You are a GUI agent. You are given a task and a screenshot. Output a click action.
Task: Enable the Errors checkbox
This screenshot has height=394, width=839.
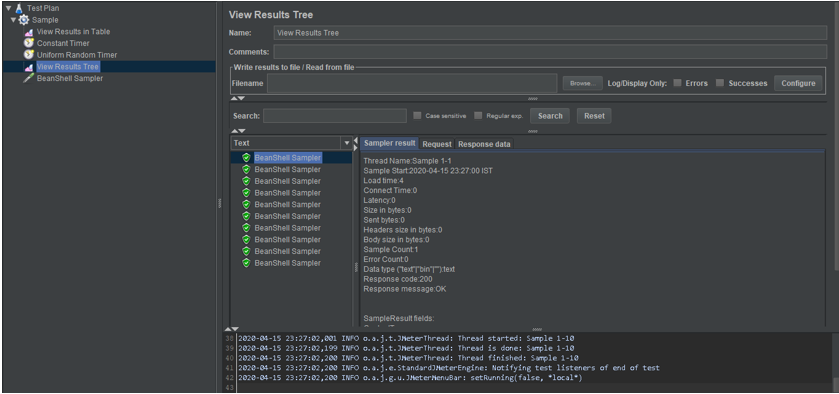[677, 83]
